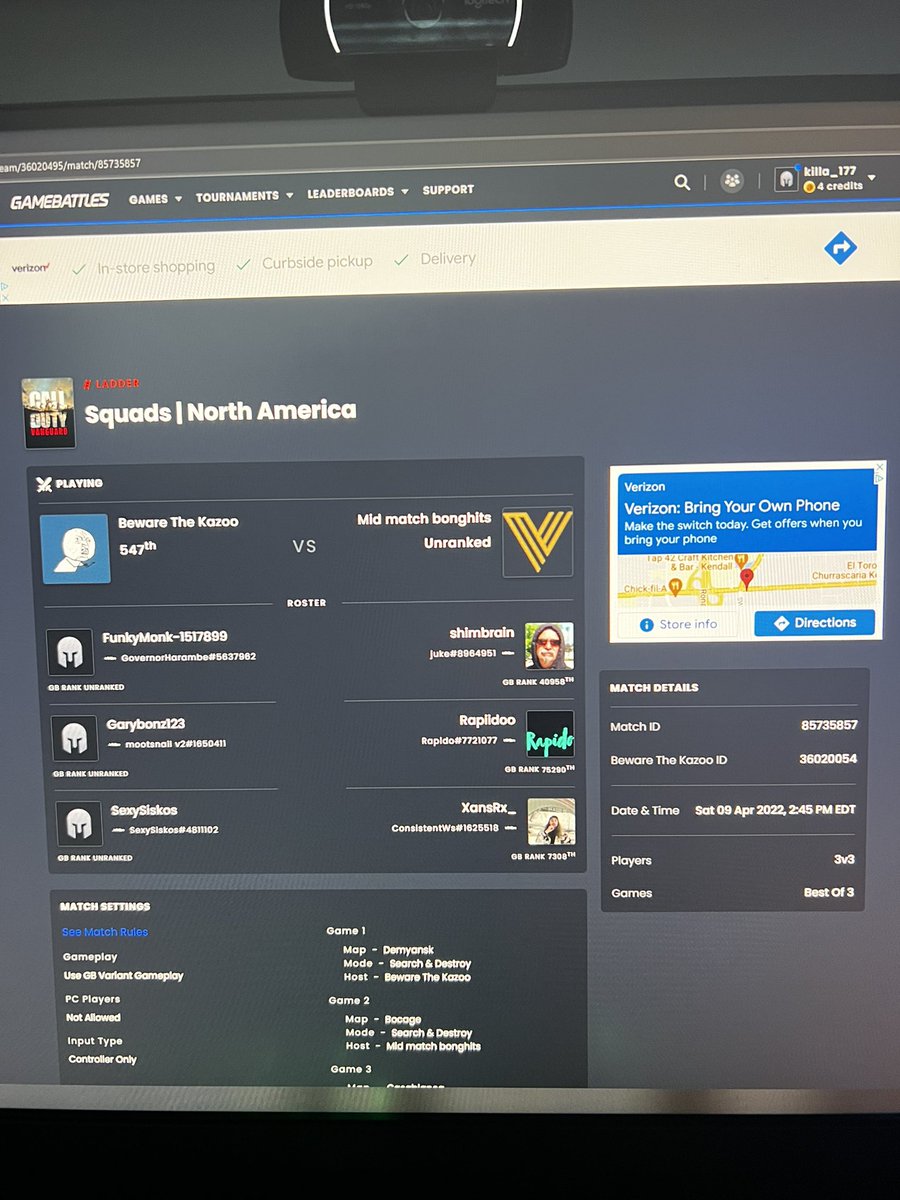Image resolution: width=900 pixels, height=1200 pixels.
Task: Click the Verizon Store info button
Action: (x=680, y=624)
